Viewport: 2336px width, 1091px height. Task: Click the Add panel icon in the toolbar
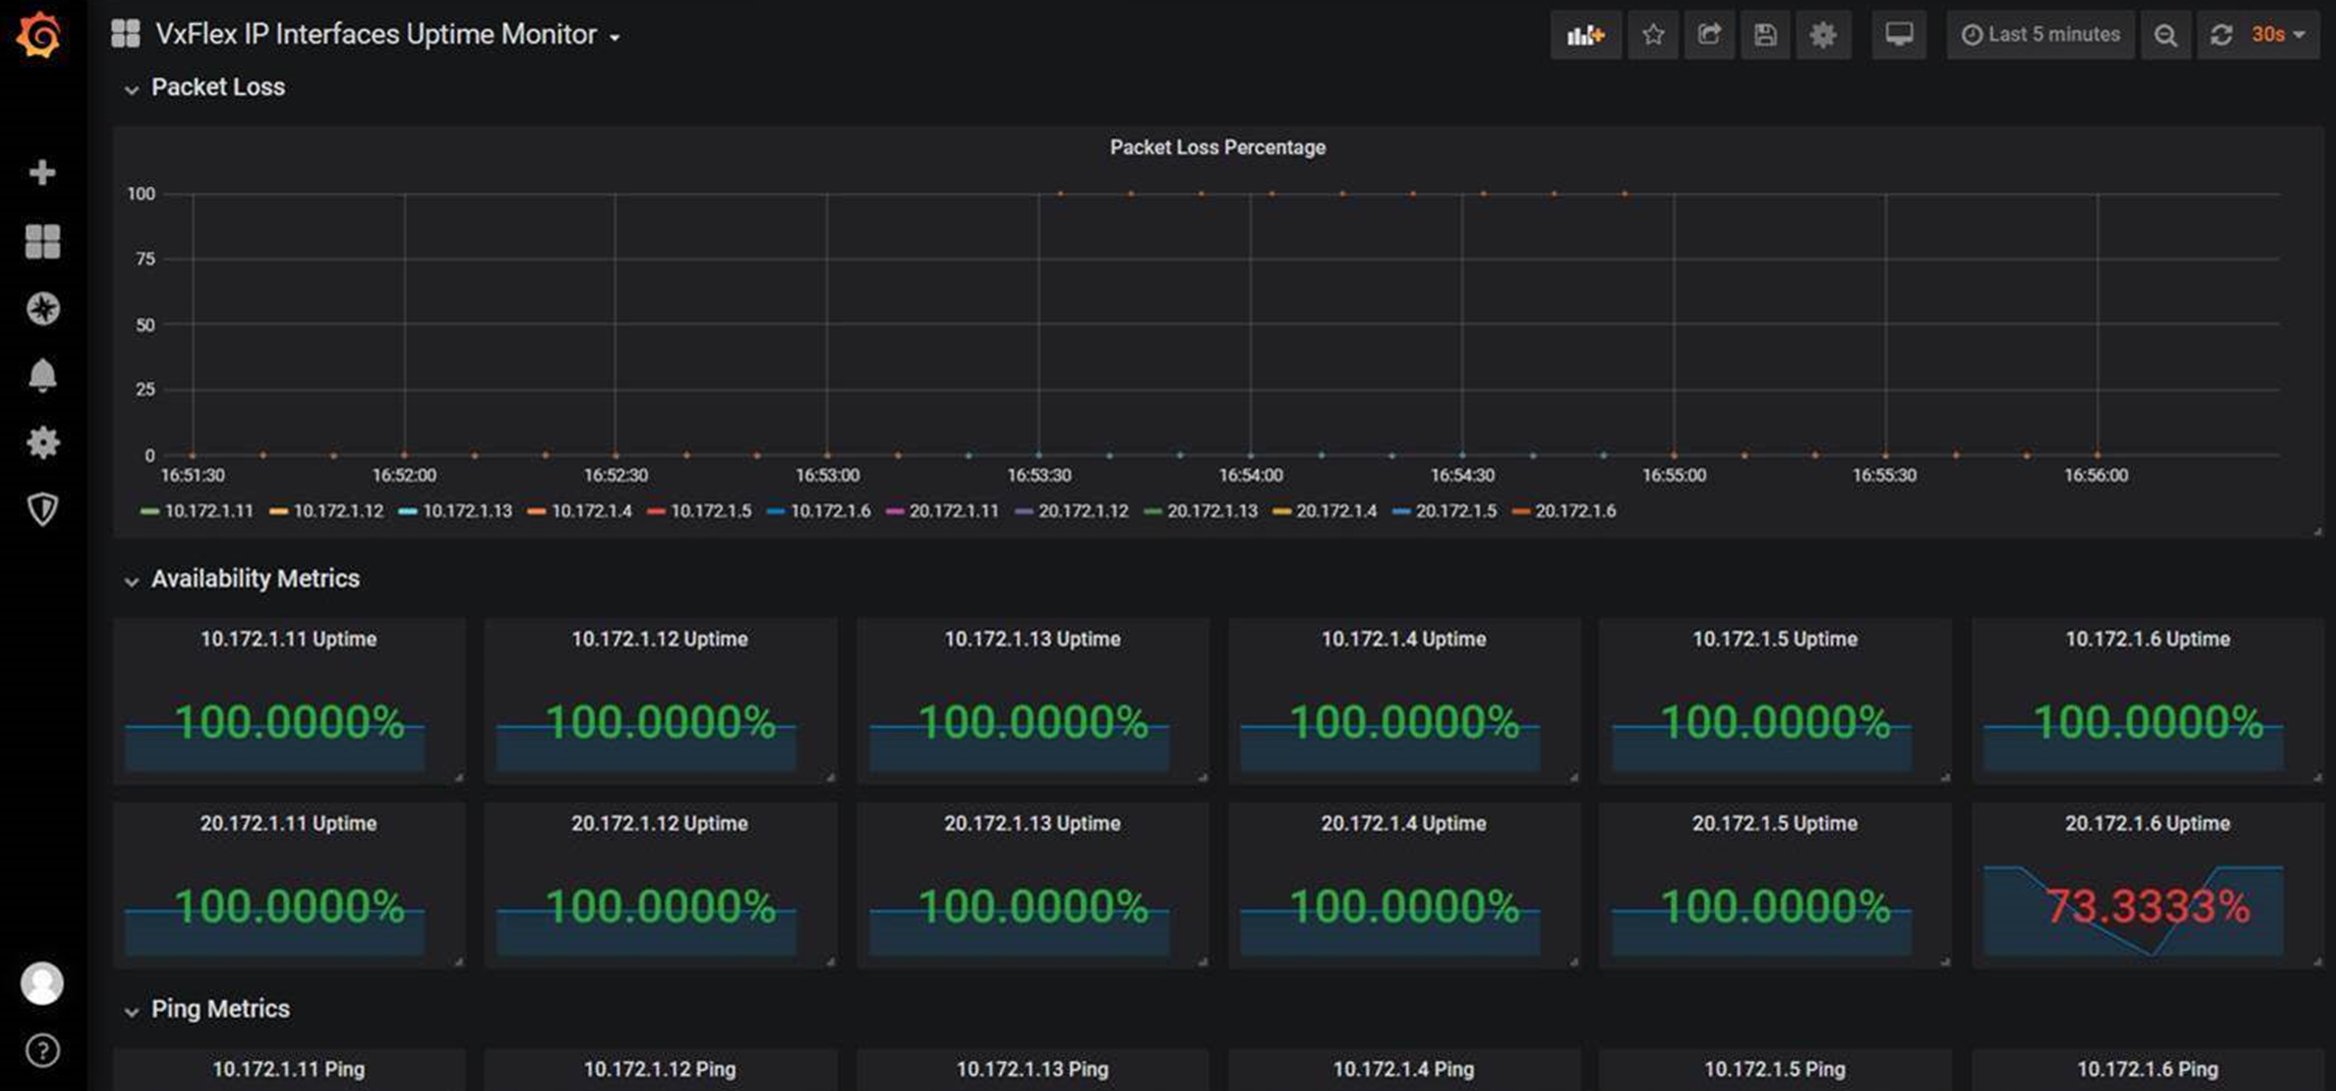coord(1586,34)
